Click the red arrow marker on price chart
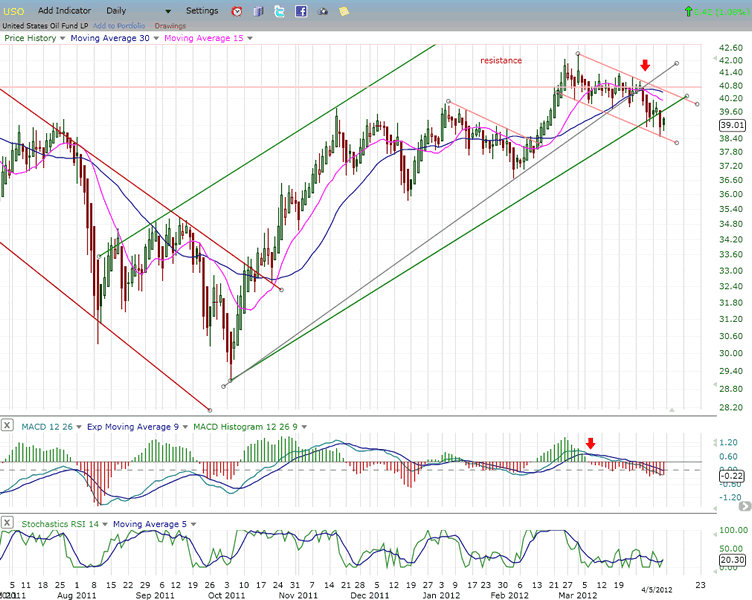The width and height of the screenshot is (752, 600). (x=645, y=65)
